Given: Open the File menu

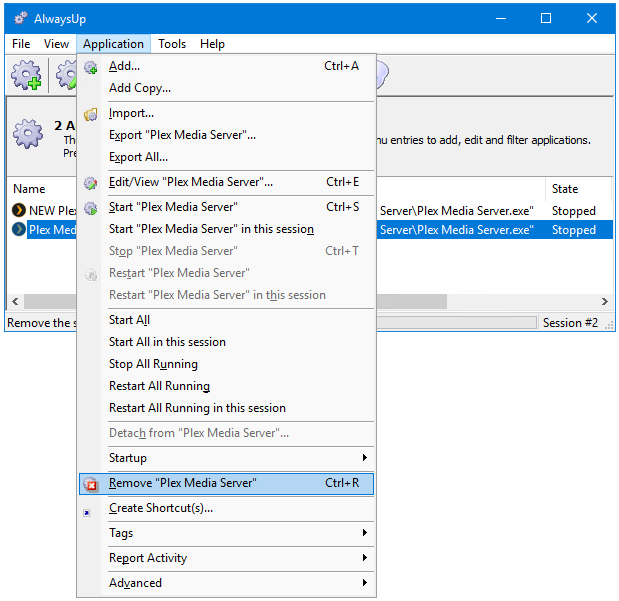Looking at the screenshot, I should coord(21,44).
